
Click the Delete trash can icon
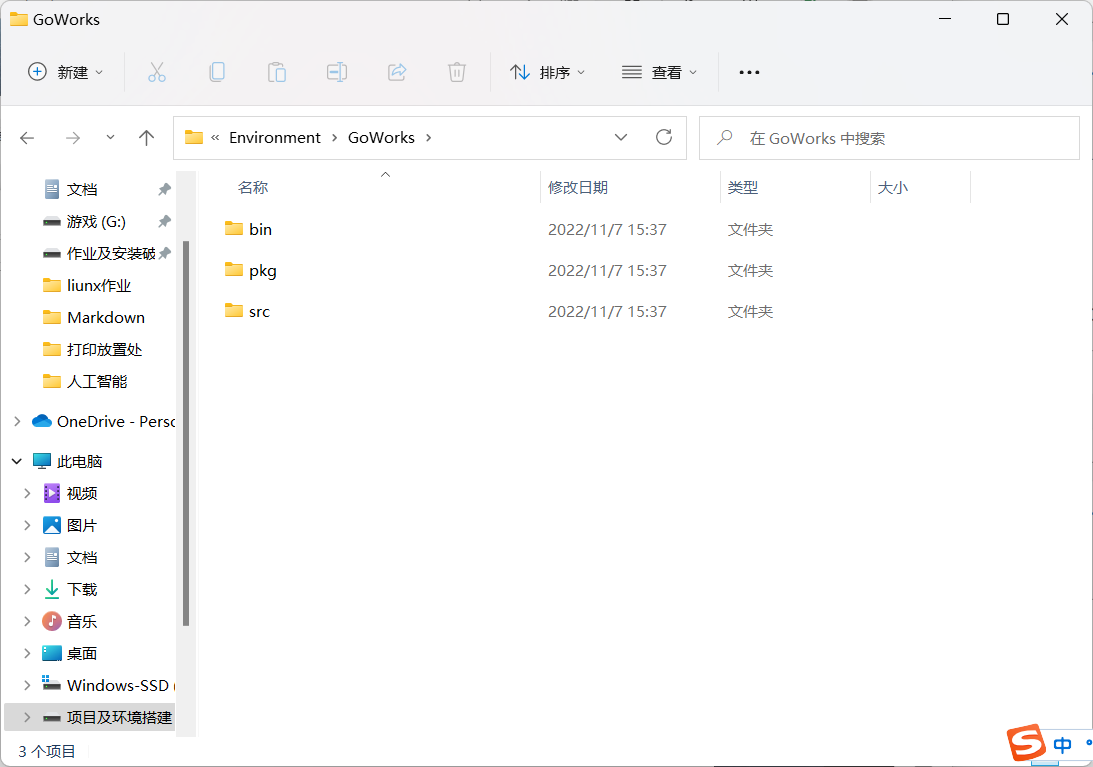[457, 72]
